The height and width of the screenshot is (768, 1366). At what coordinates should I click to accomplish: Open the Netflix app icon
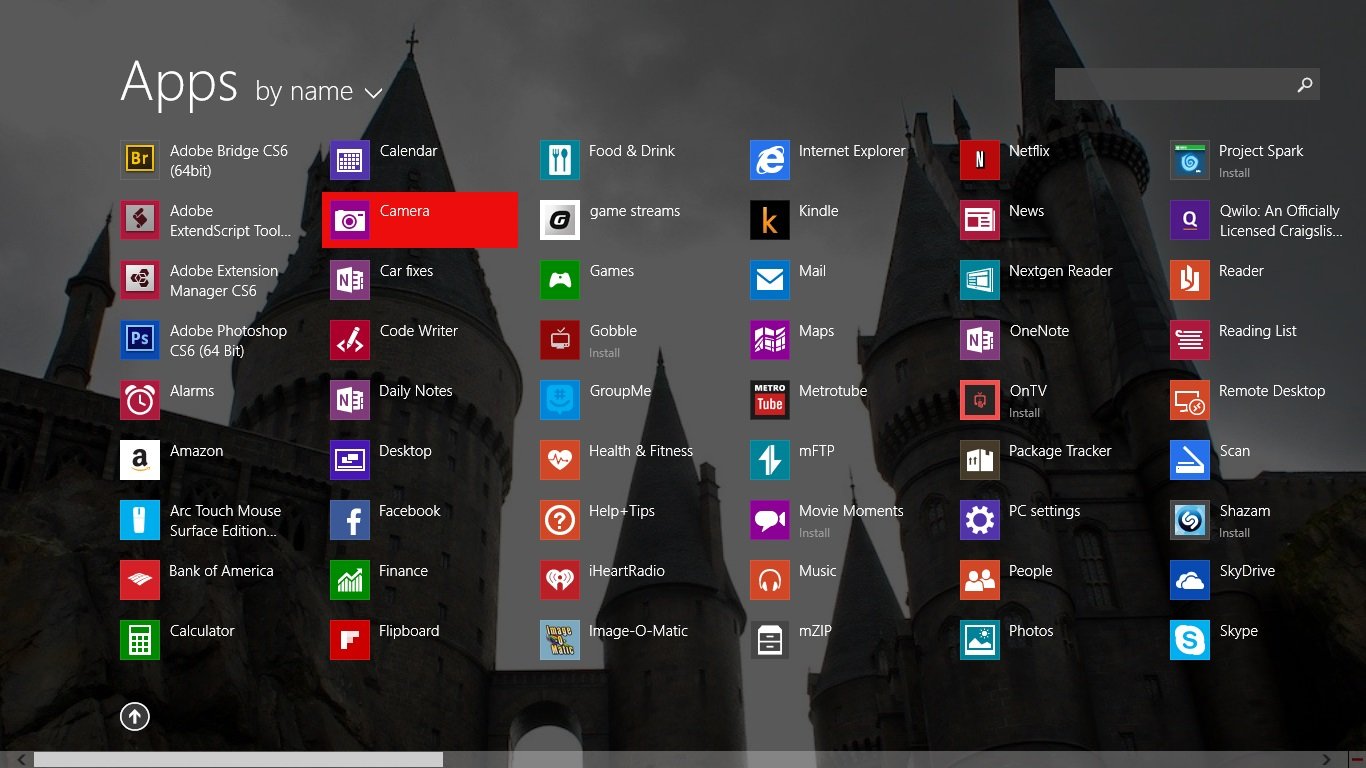click(980, 160)
